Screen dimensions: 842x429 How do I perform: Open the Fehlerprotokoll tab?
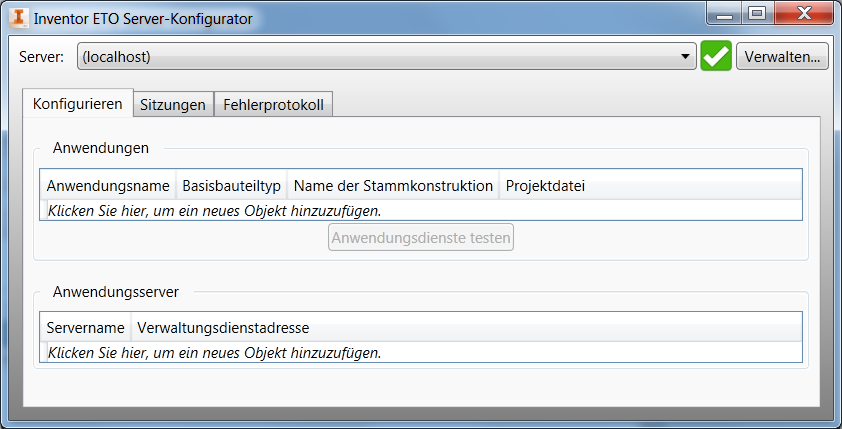(273, 105)
